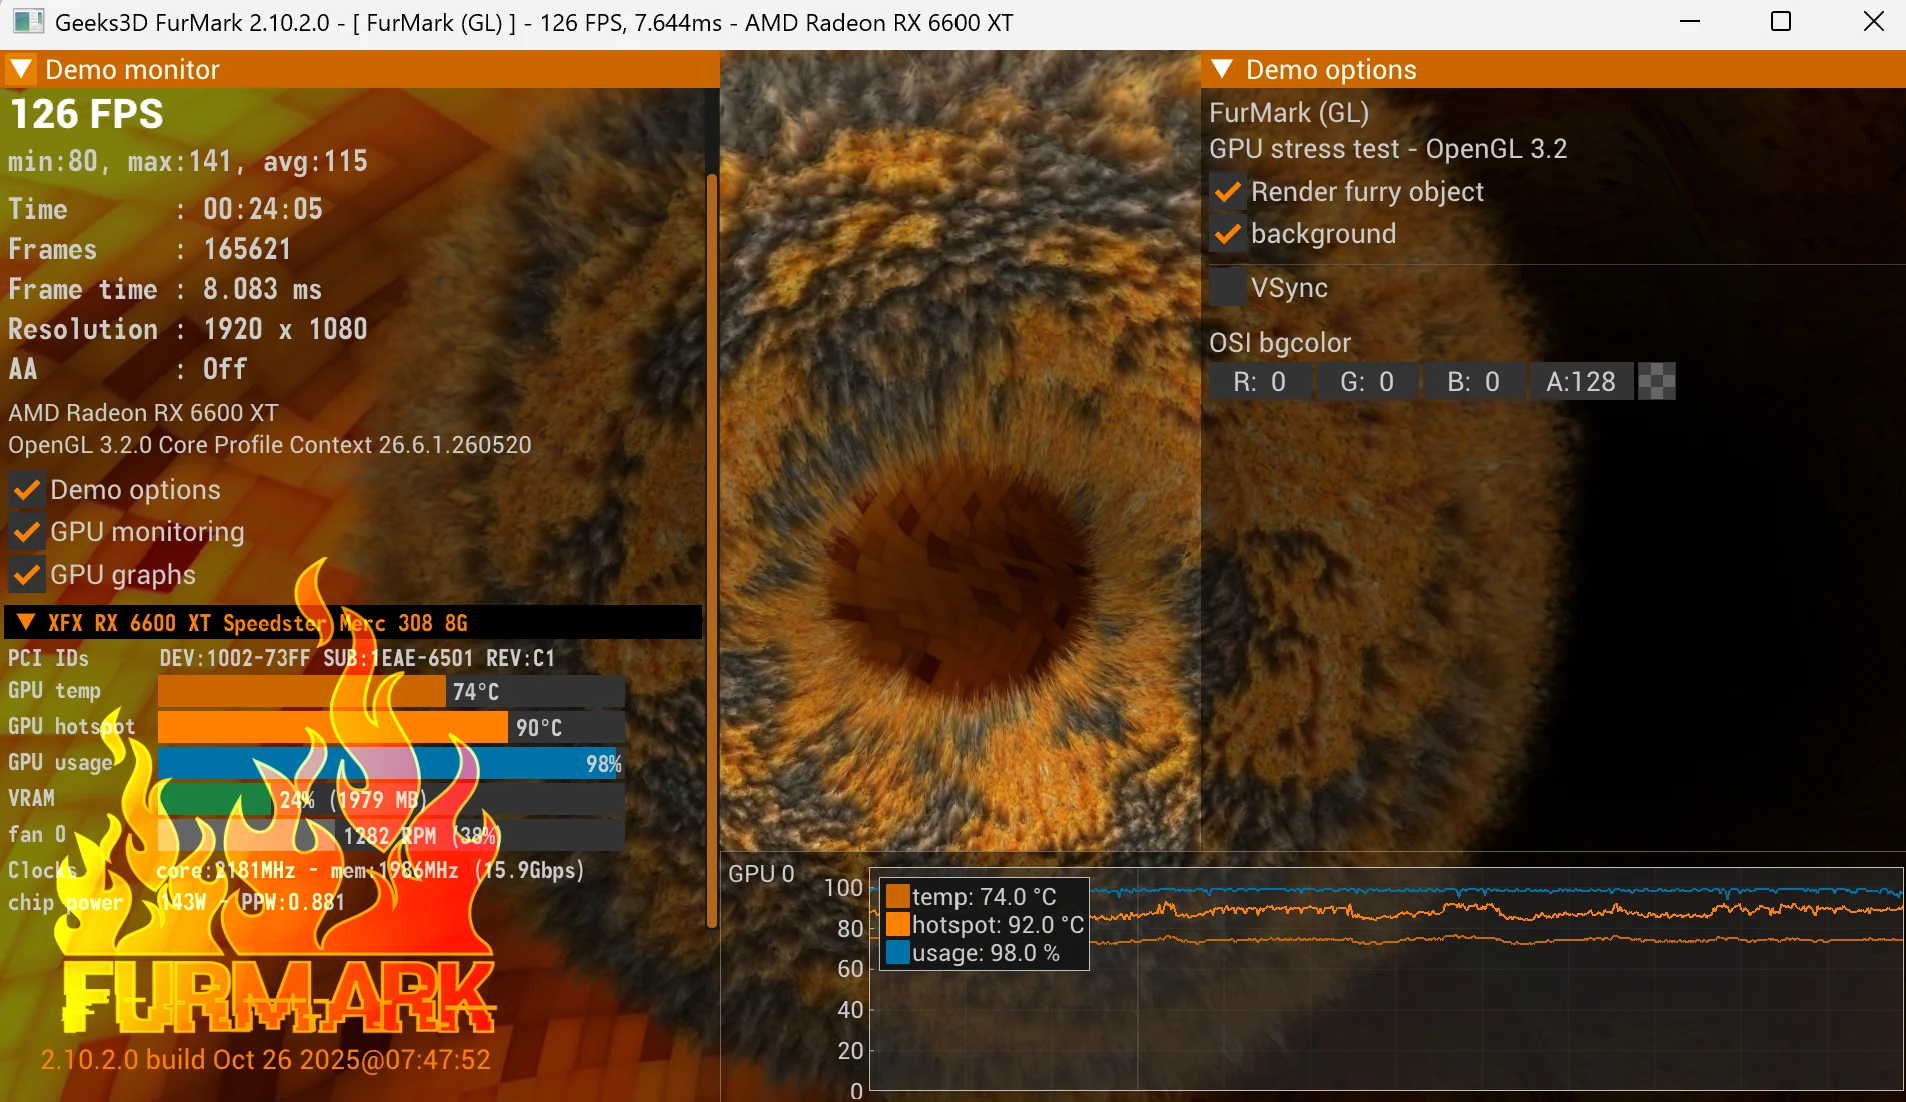
Task: Click the A:128 alpha value field
Action: (x=1581, y=381)
